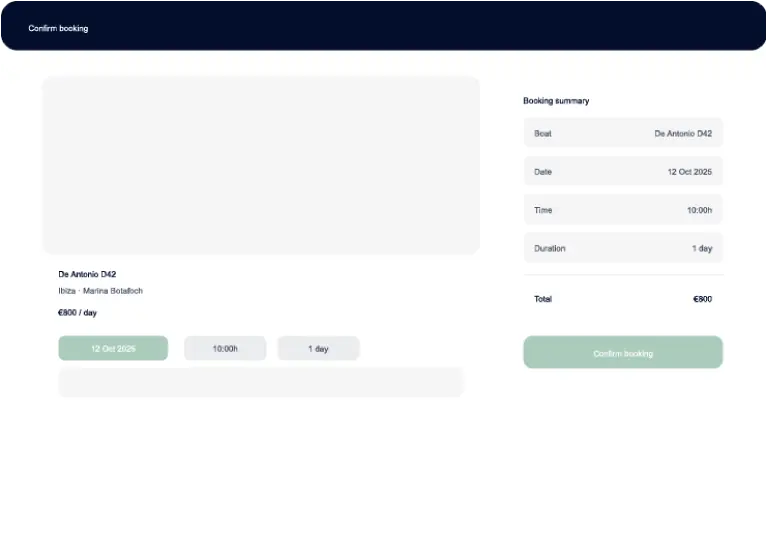
Task: Click the Ibiza · Marina Botafoch location text
Action: coord(100,291)
